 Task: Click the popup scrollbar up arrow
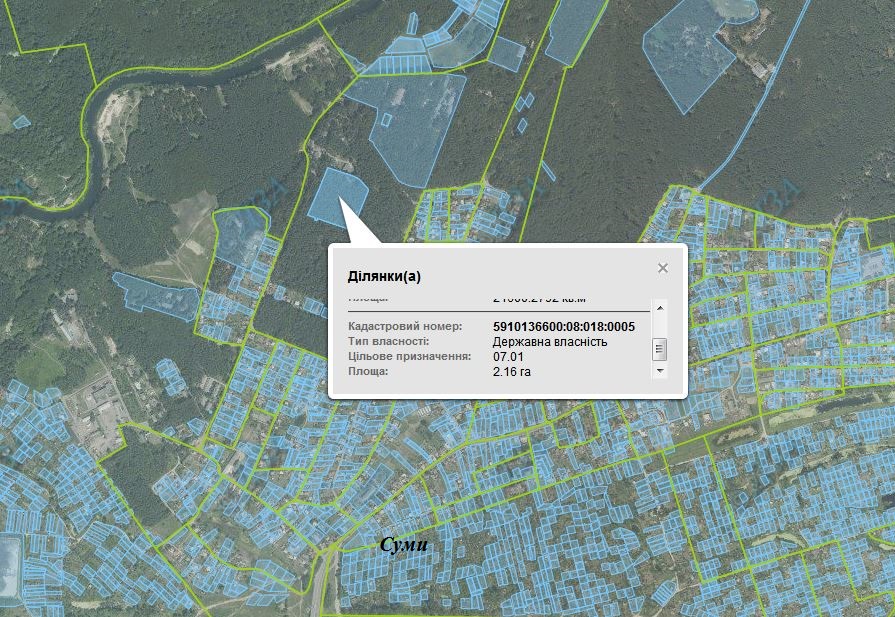point(659,307)
